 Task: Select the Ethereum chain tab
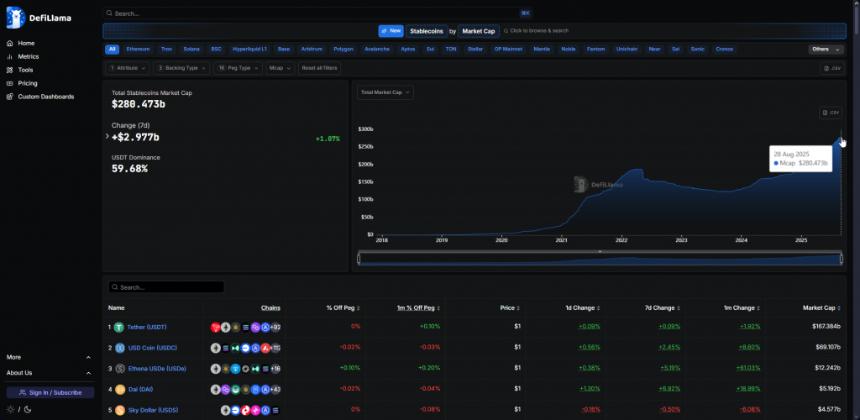pyautogui.click(x=138, y=49)
